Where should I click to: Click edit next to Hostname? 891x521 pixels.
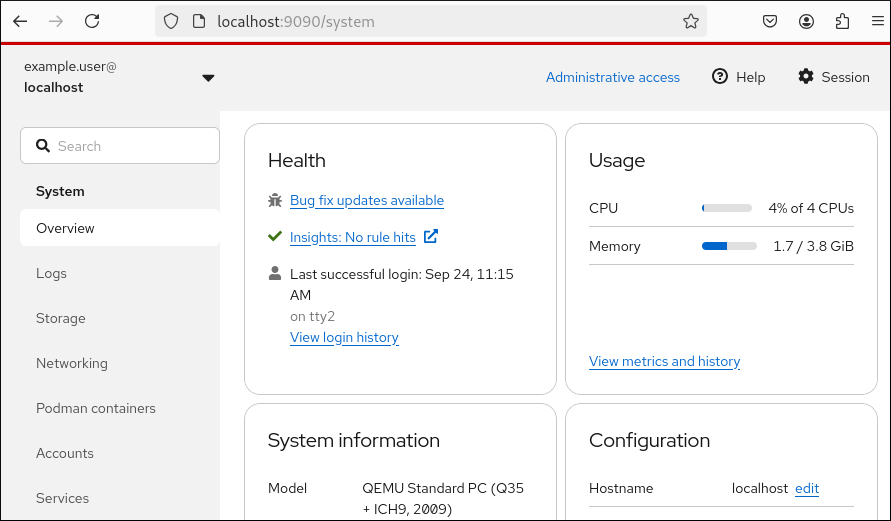coord(806,489)
